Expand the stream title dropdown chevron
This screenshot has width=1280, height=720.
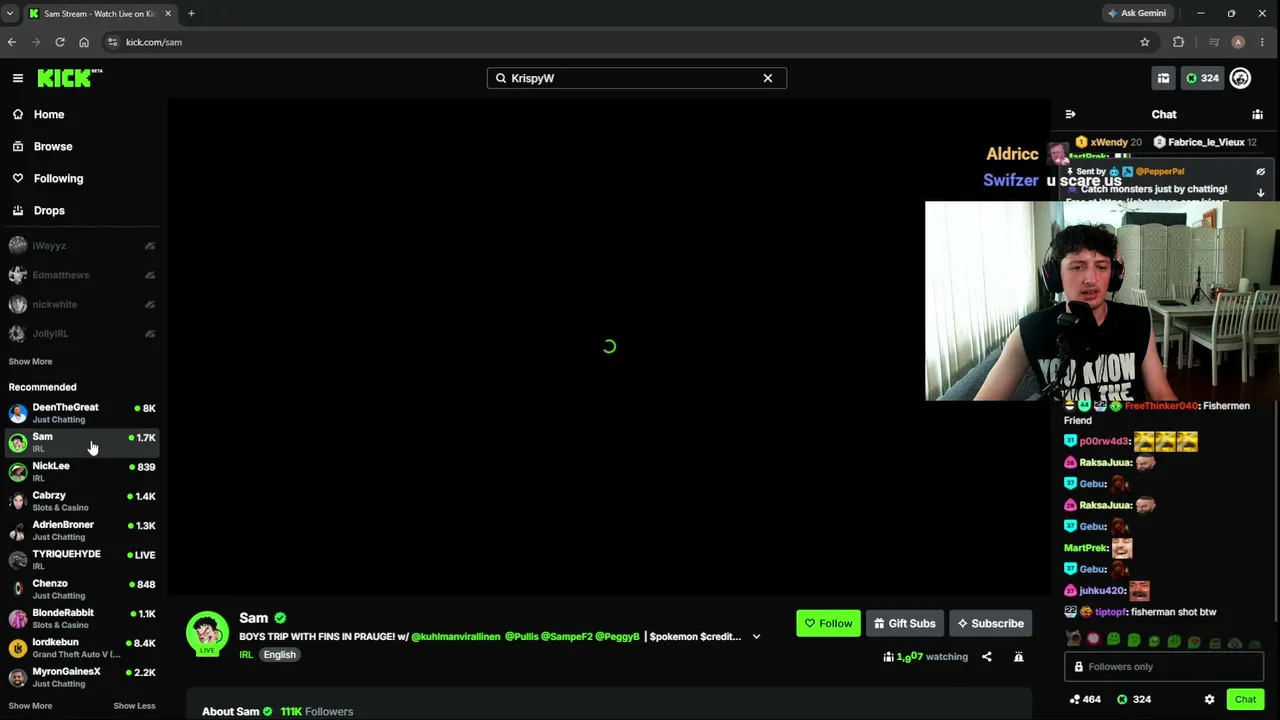click(756, 636)
